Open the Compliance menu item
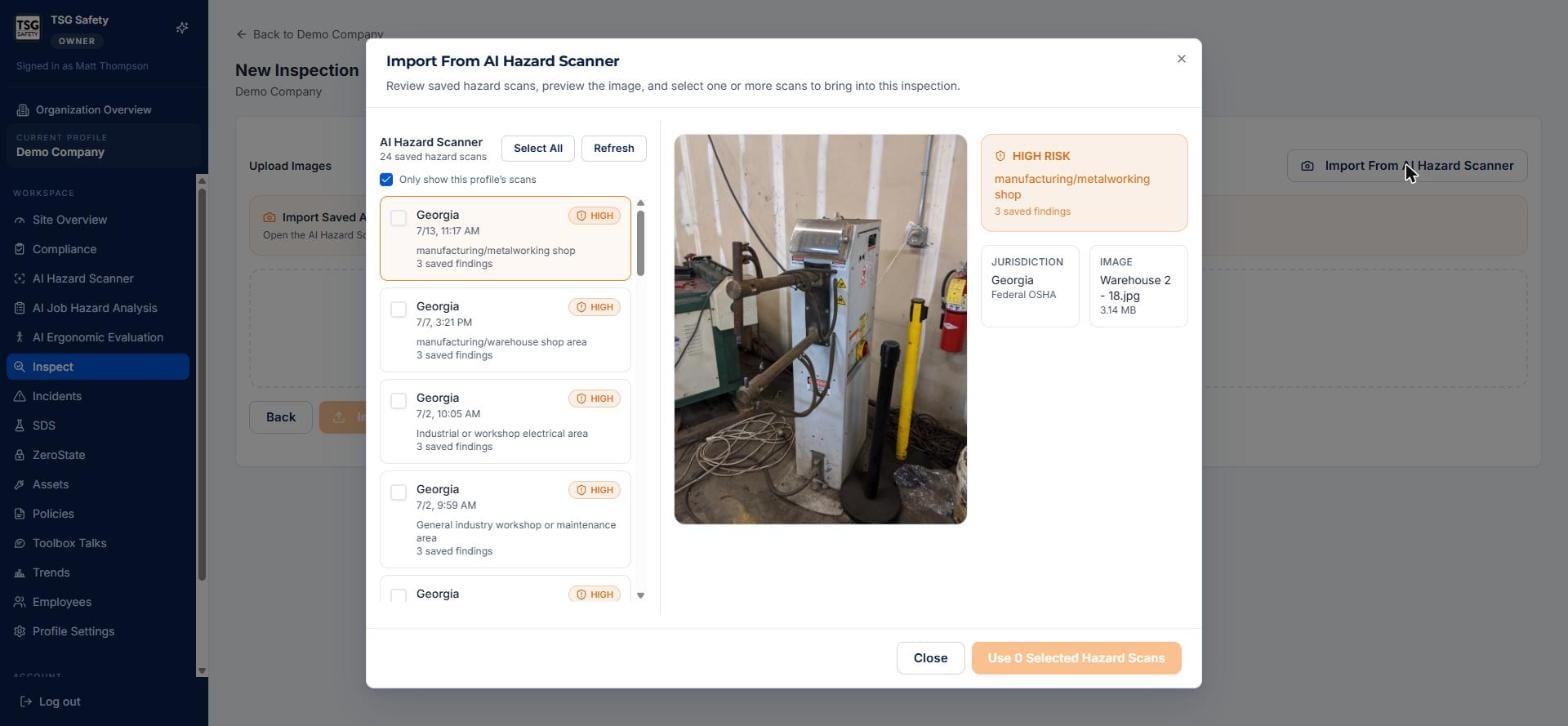This screenshot has width=1568, height=726. pyautogui.click(x=98, y=249)
